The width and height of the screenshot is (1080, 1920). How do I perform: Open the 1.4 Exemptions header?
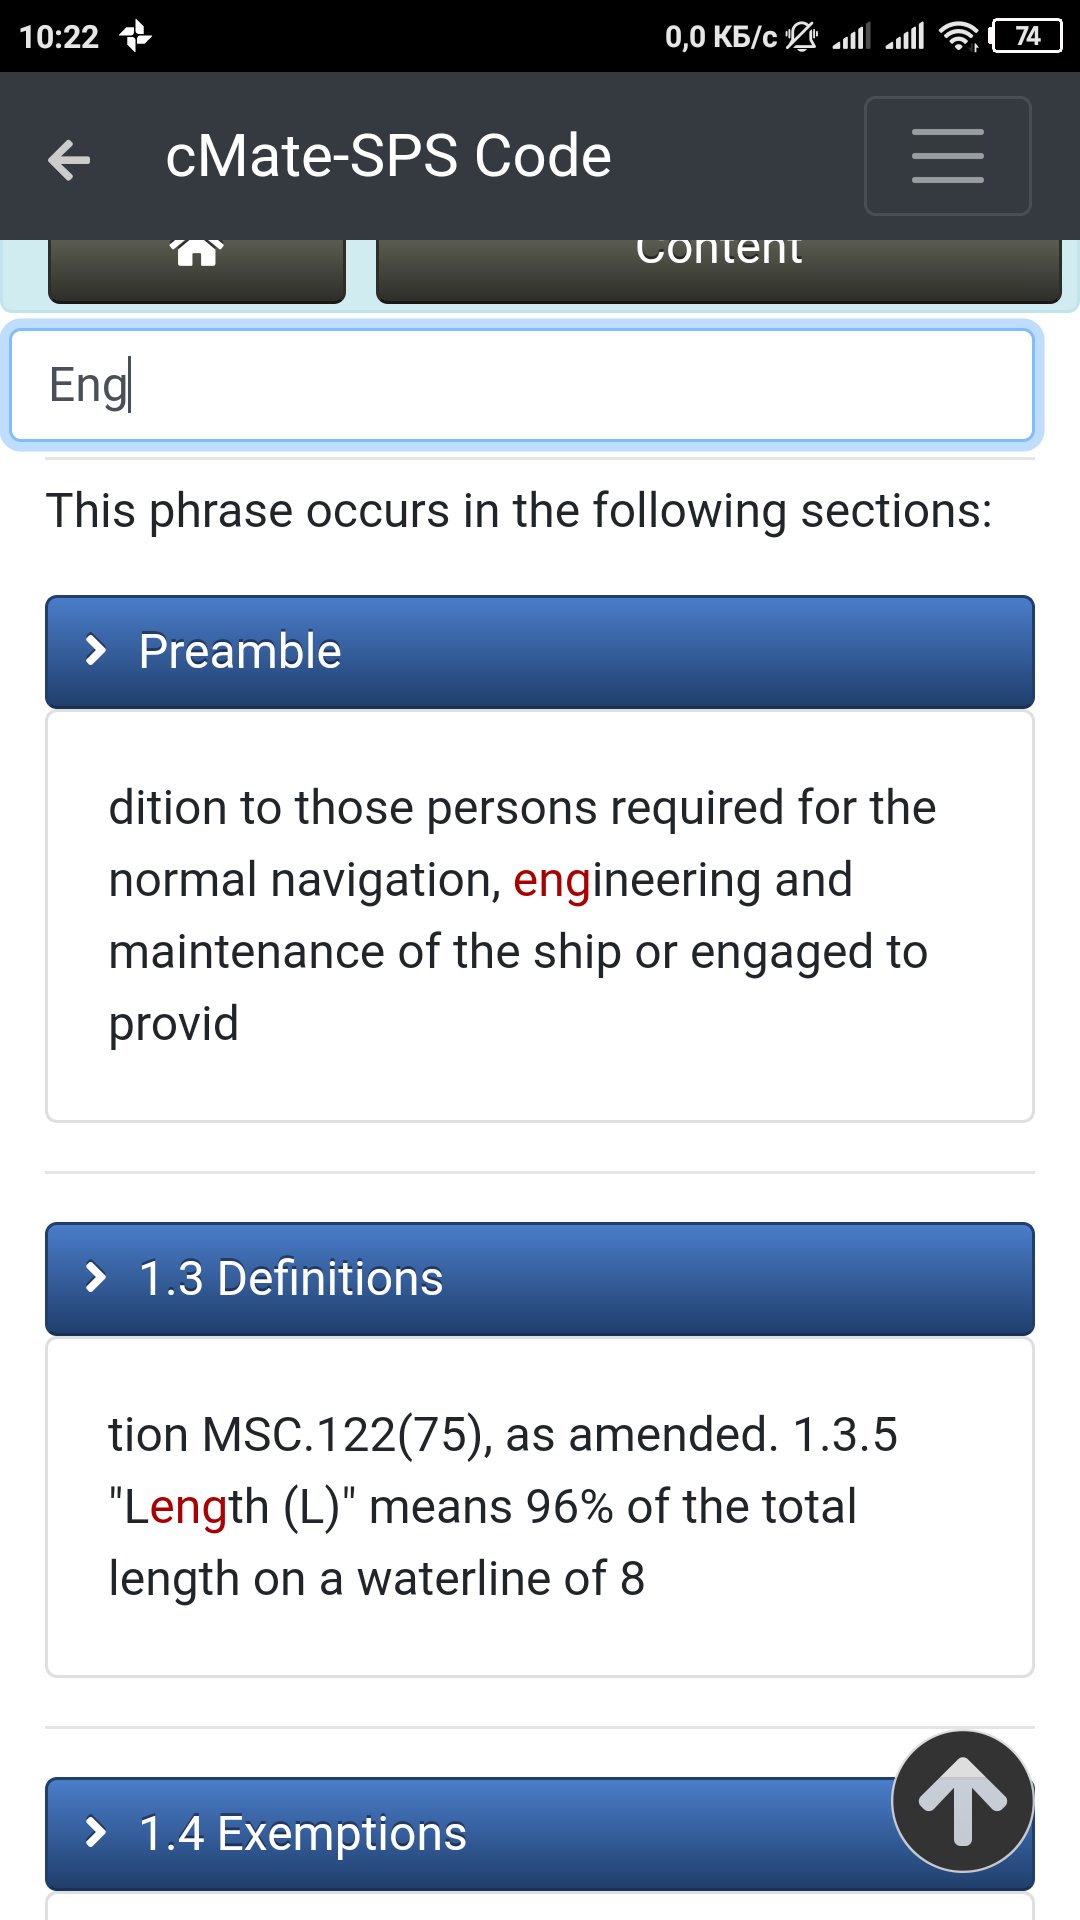coord(480,1834)
